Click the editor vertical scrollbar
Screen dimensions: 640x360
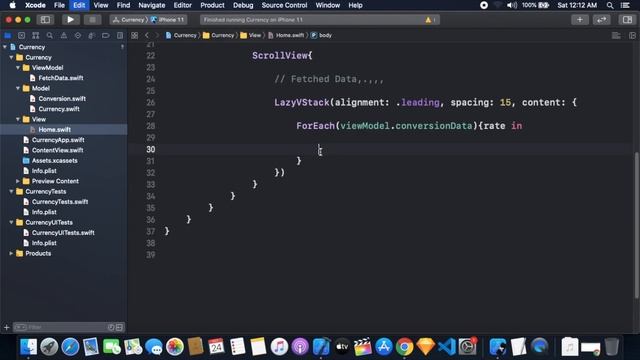pos(636,225)
